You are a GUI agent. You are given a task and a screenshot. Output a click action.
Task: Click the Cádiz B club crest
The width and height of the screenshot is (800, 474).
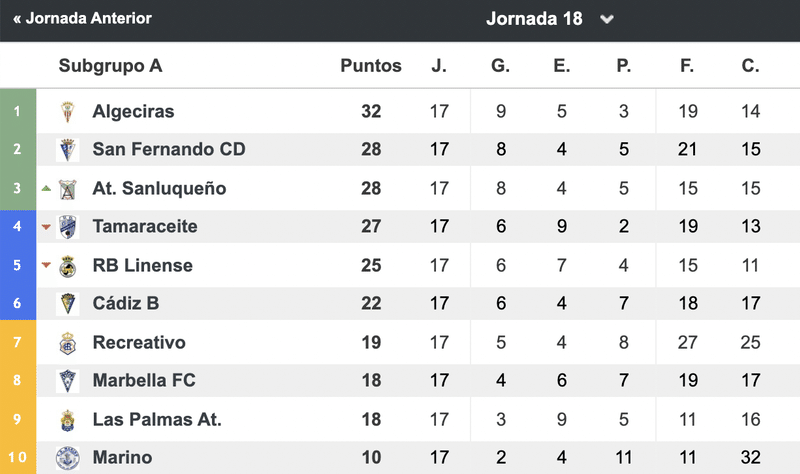(x=67, y=304)
